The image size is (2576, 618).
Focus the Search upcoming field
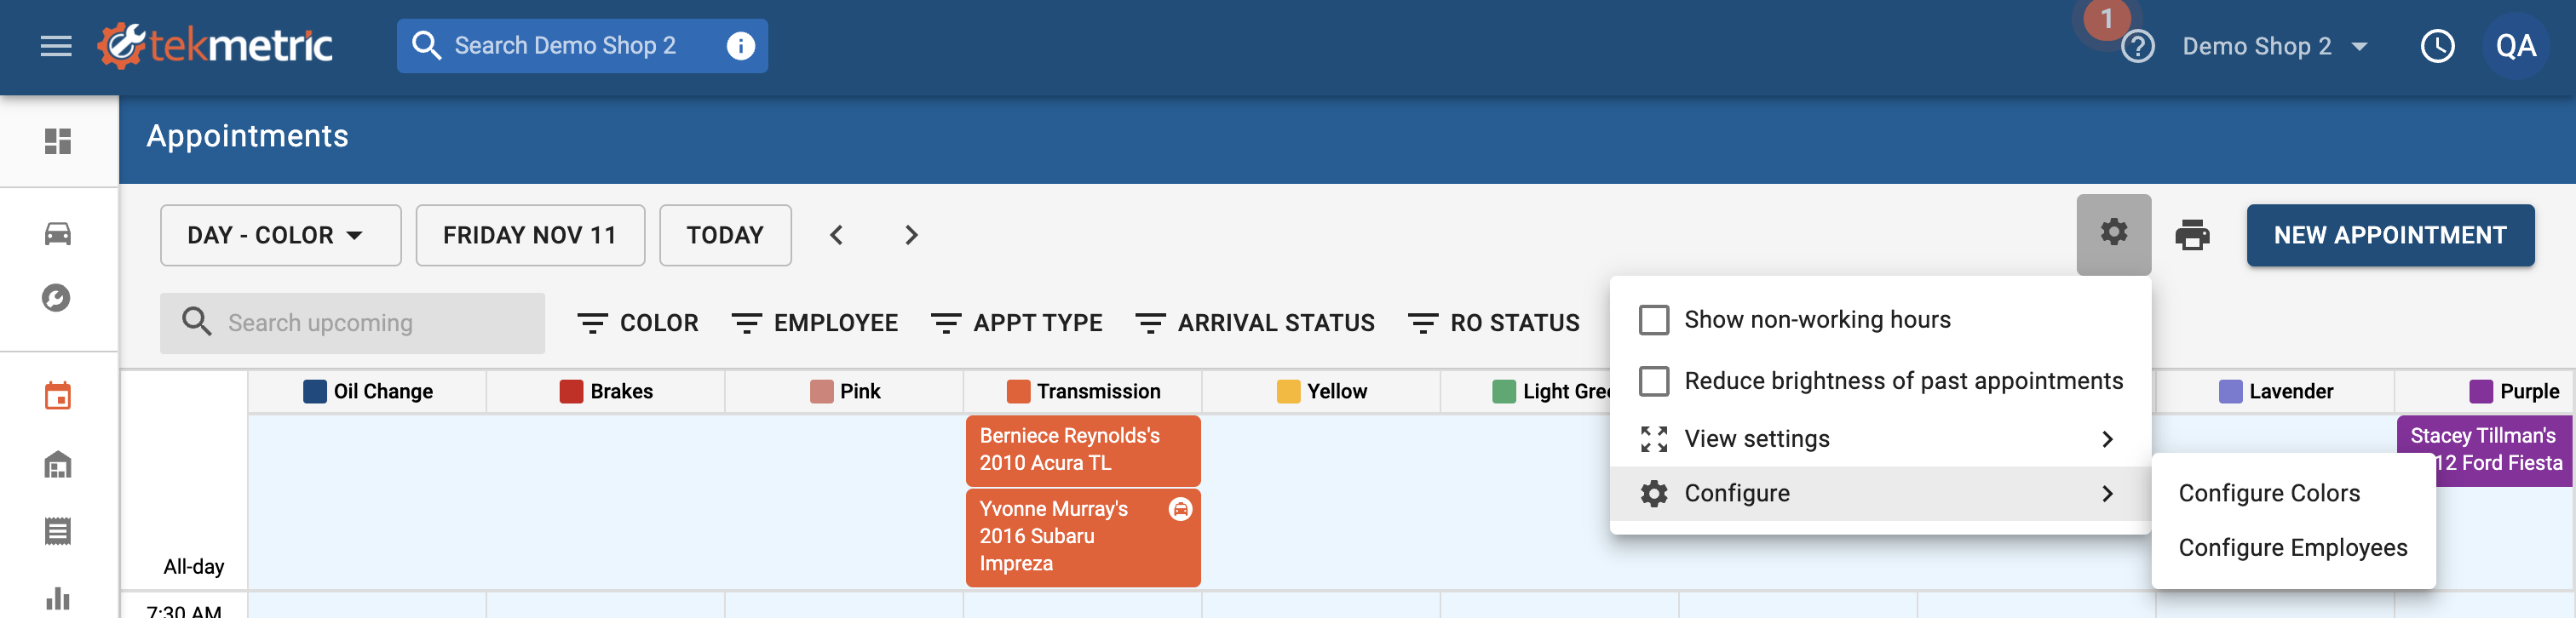tap(352, 323)
